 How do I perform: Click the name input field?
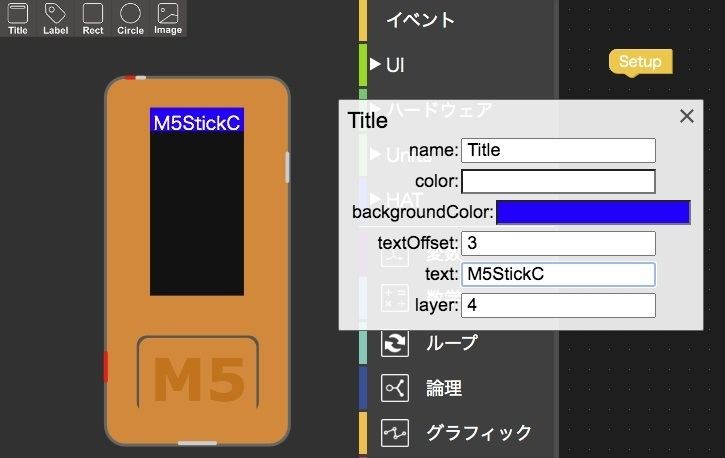[x=558, y=150]
